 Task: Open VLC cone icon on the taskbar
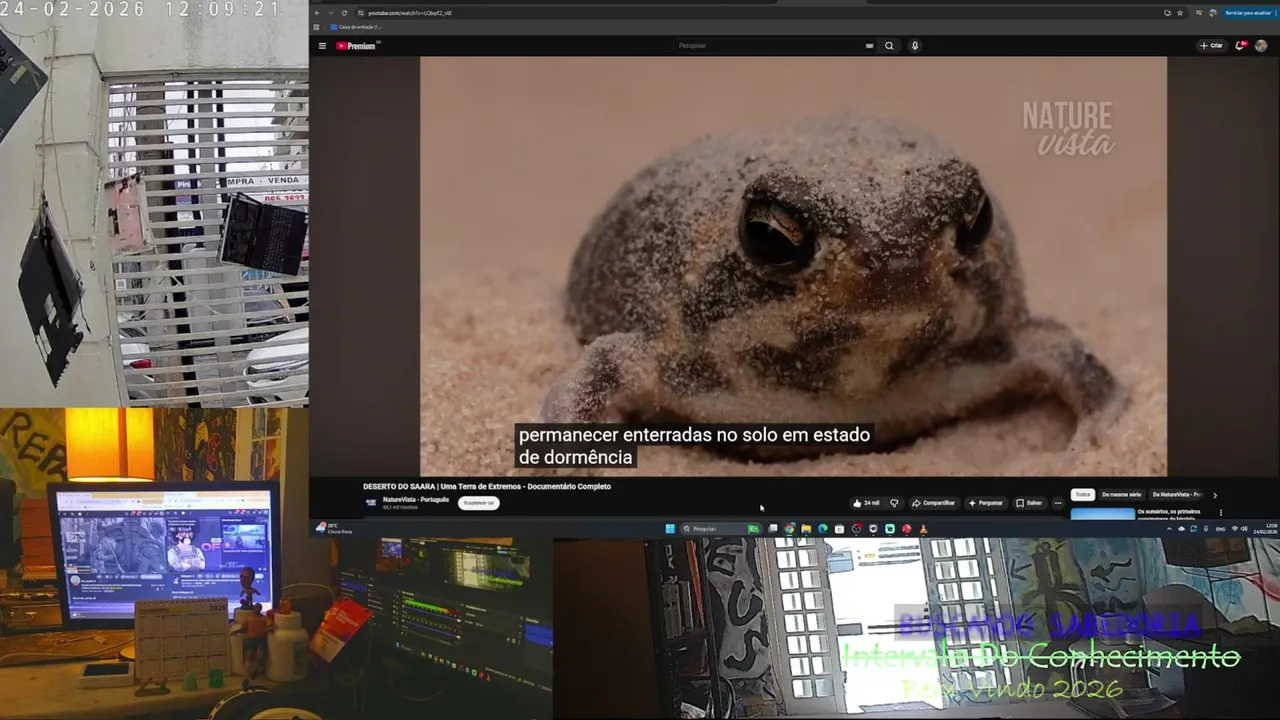click(923, 529)
